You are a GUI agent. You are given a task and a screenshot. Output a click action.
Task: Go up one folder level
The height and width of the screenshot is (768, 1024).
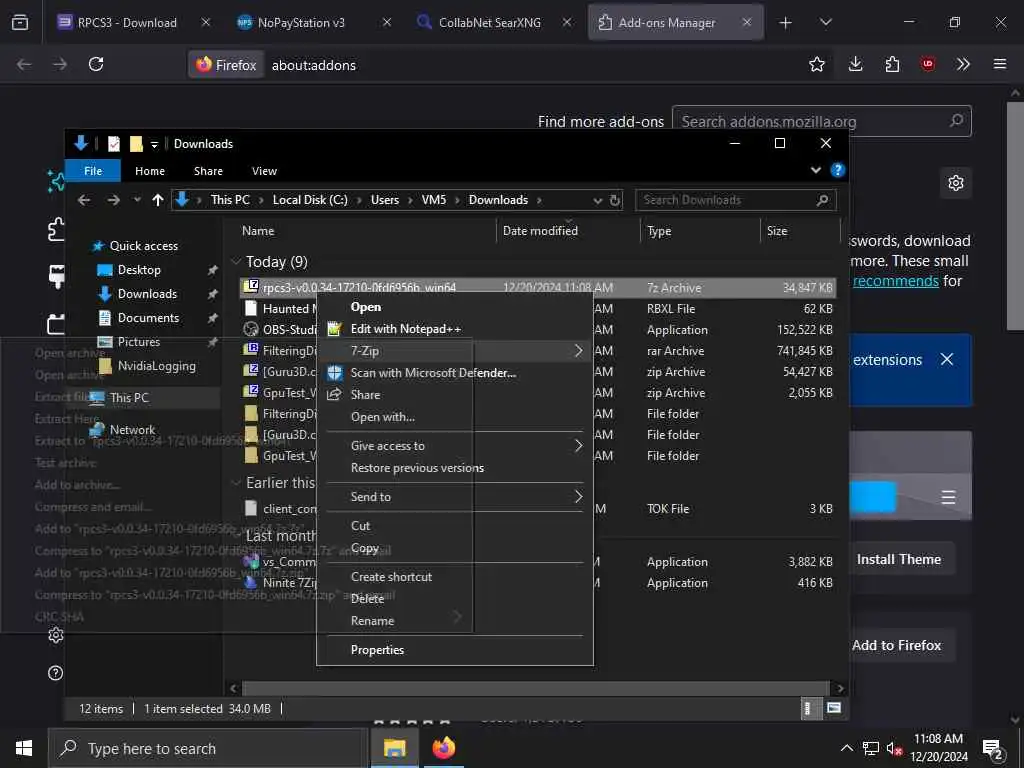[157, 200]
